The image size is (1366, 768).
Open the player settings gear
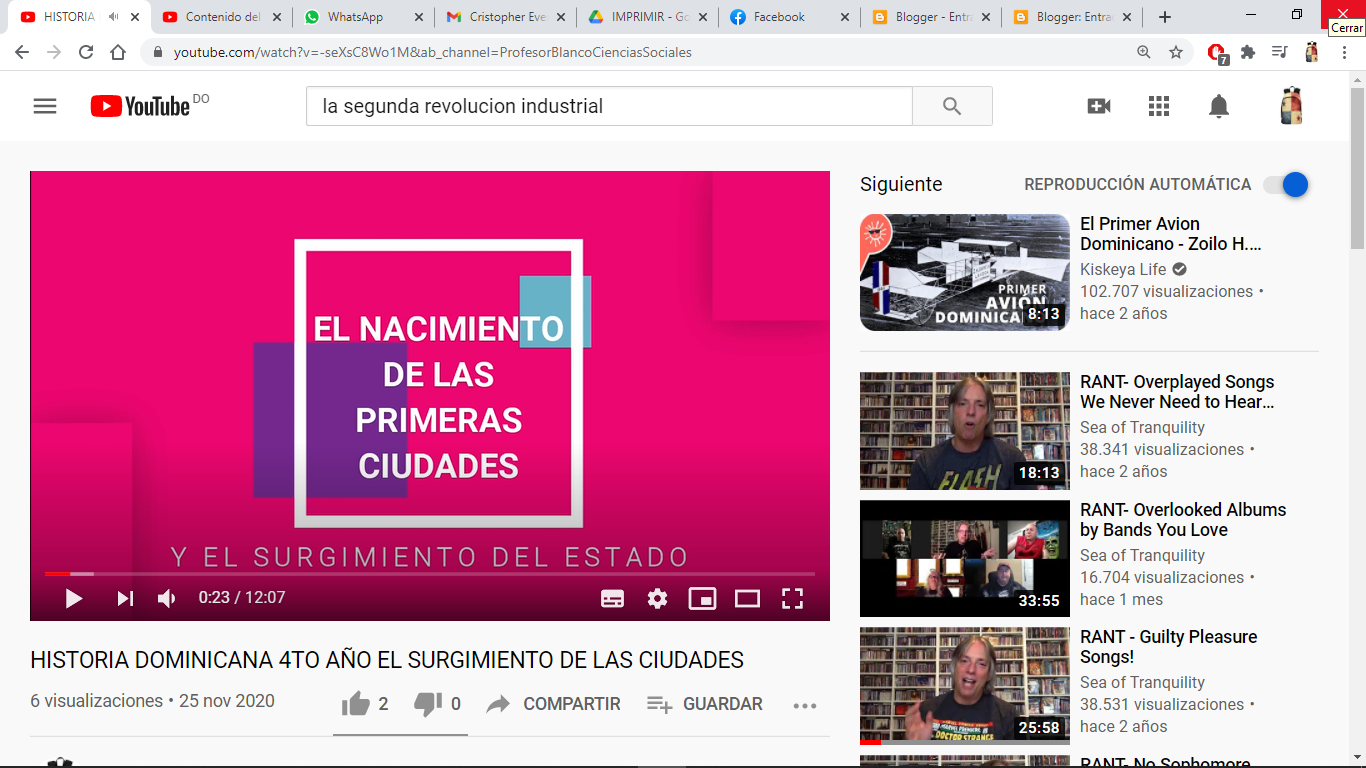[657, 598]
